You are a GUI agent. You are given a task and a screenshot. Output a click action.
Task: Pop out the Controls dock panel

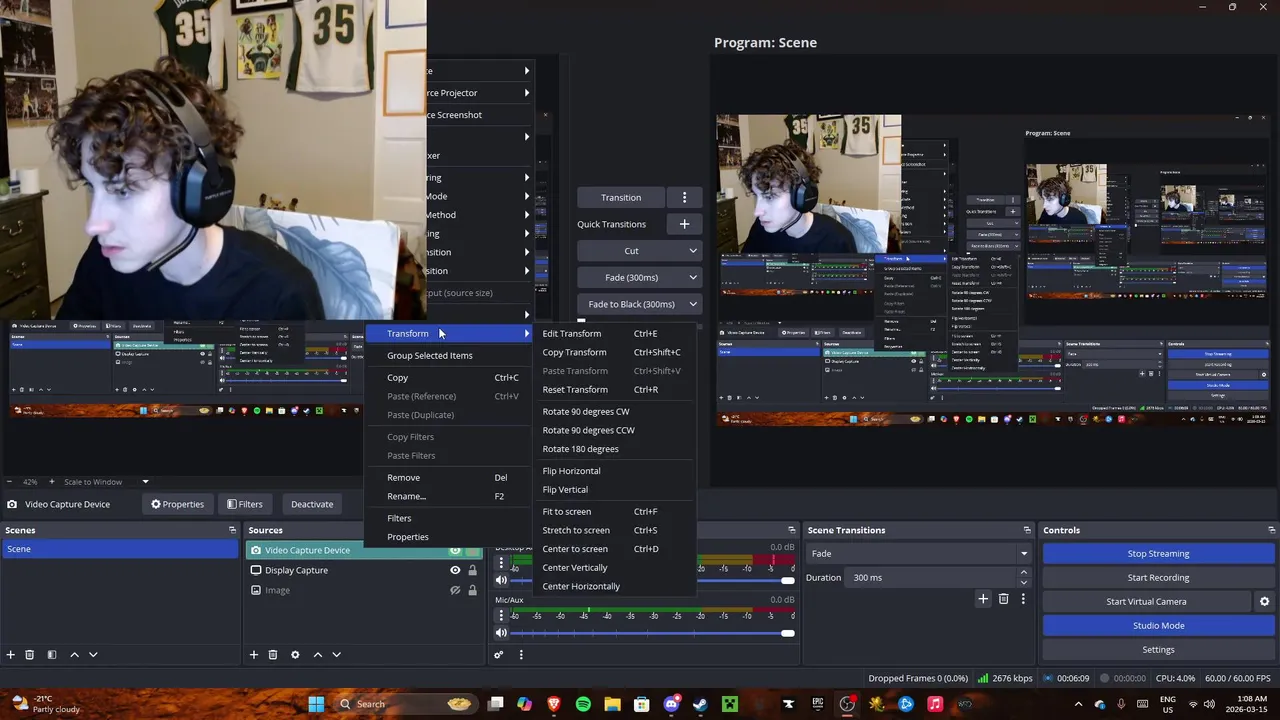[1271, 530]
